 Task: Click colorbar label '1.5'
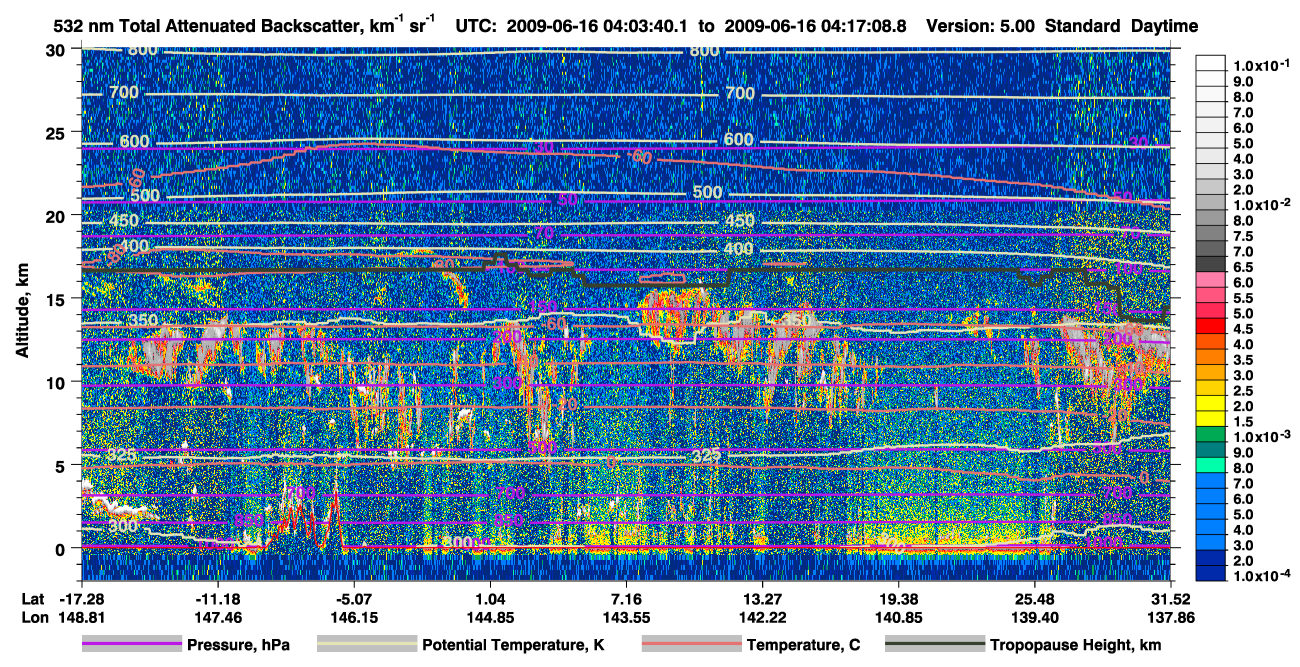tap(1242, 421)
